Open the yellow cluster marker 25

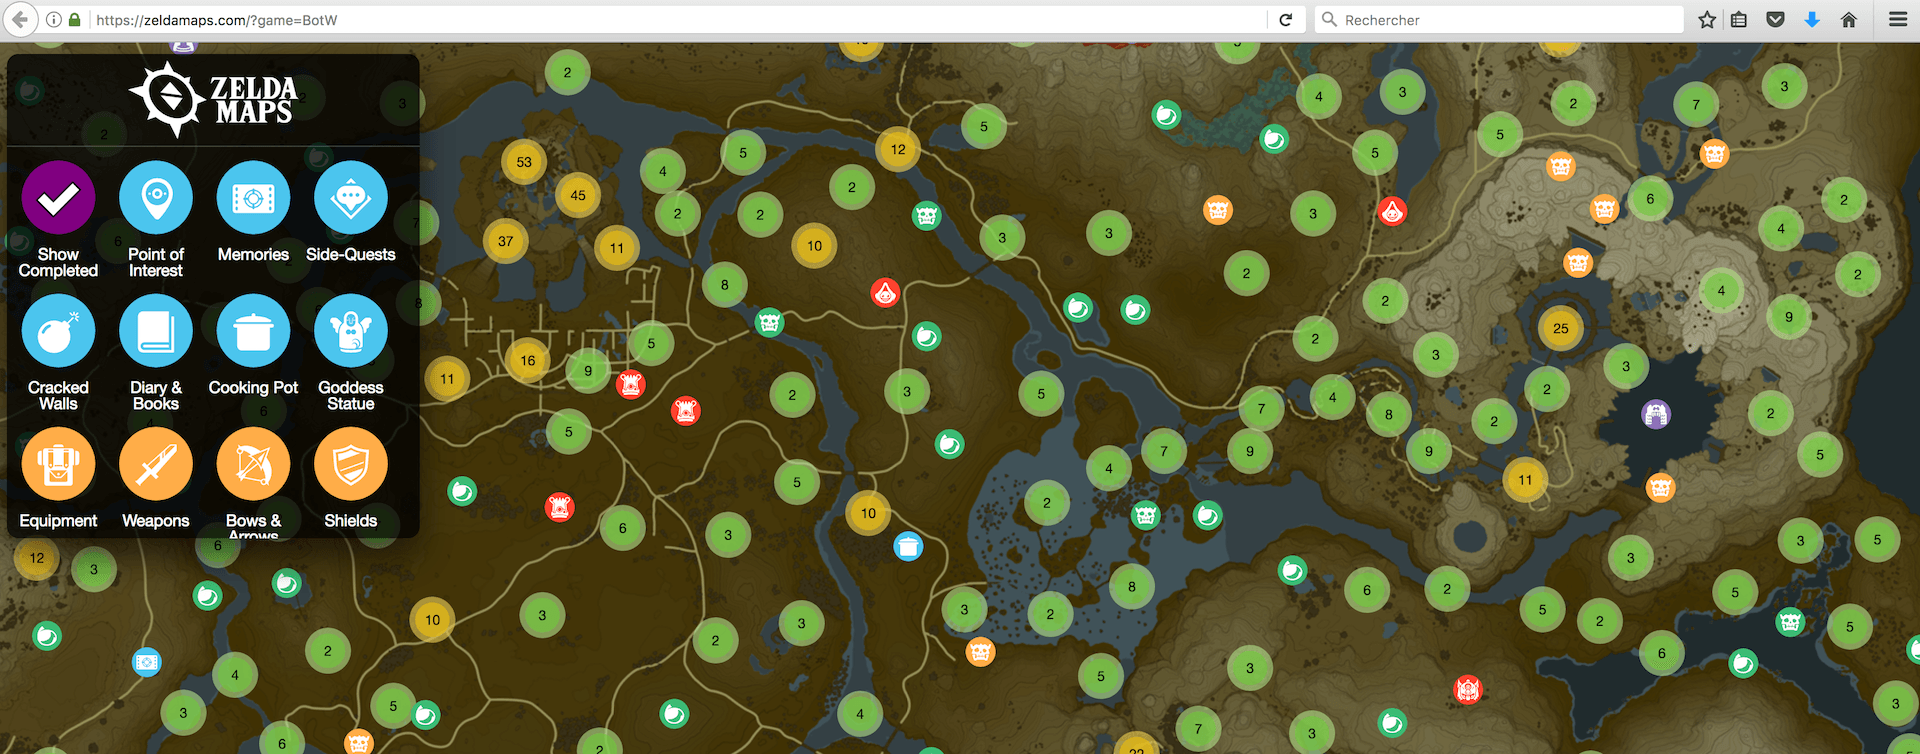[x=1561, y=328]
